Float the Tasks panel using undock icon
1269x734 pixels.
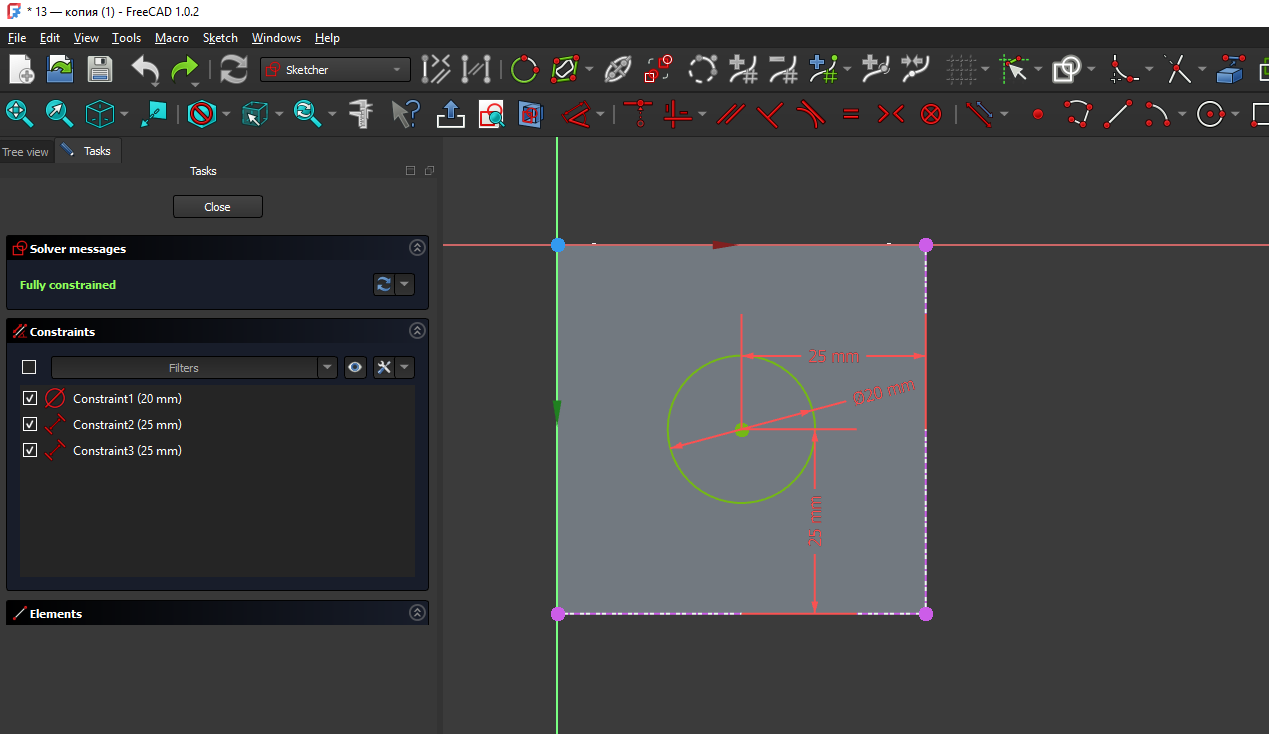tap(429, 171)
